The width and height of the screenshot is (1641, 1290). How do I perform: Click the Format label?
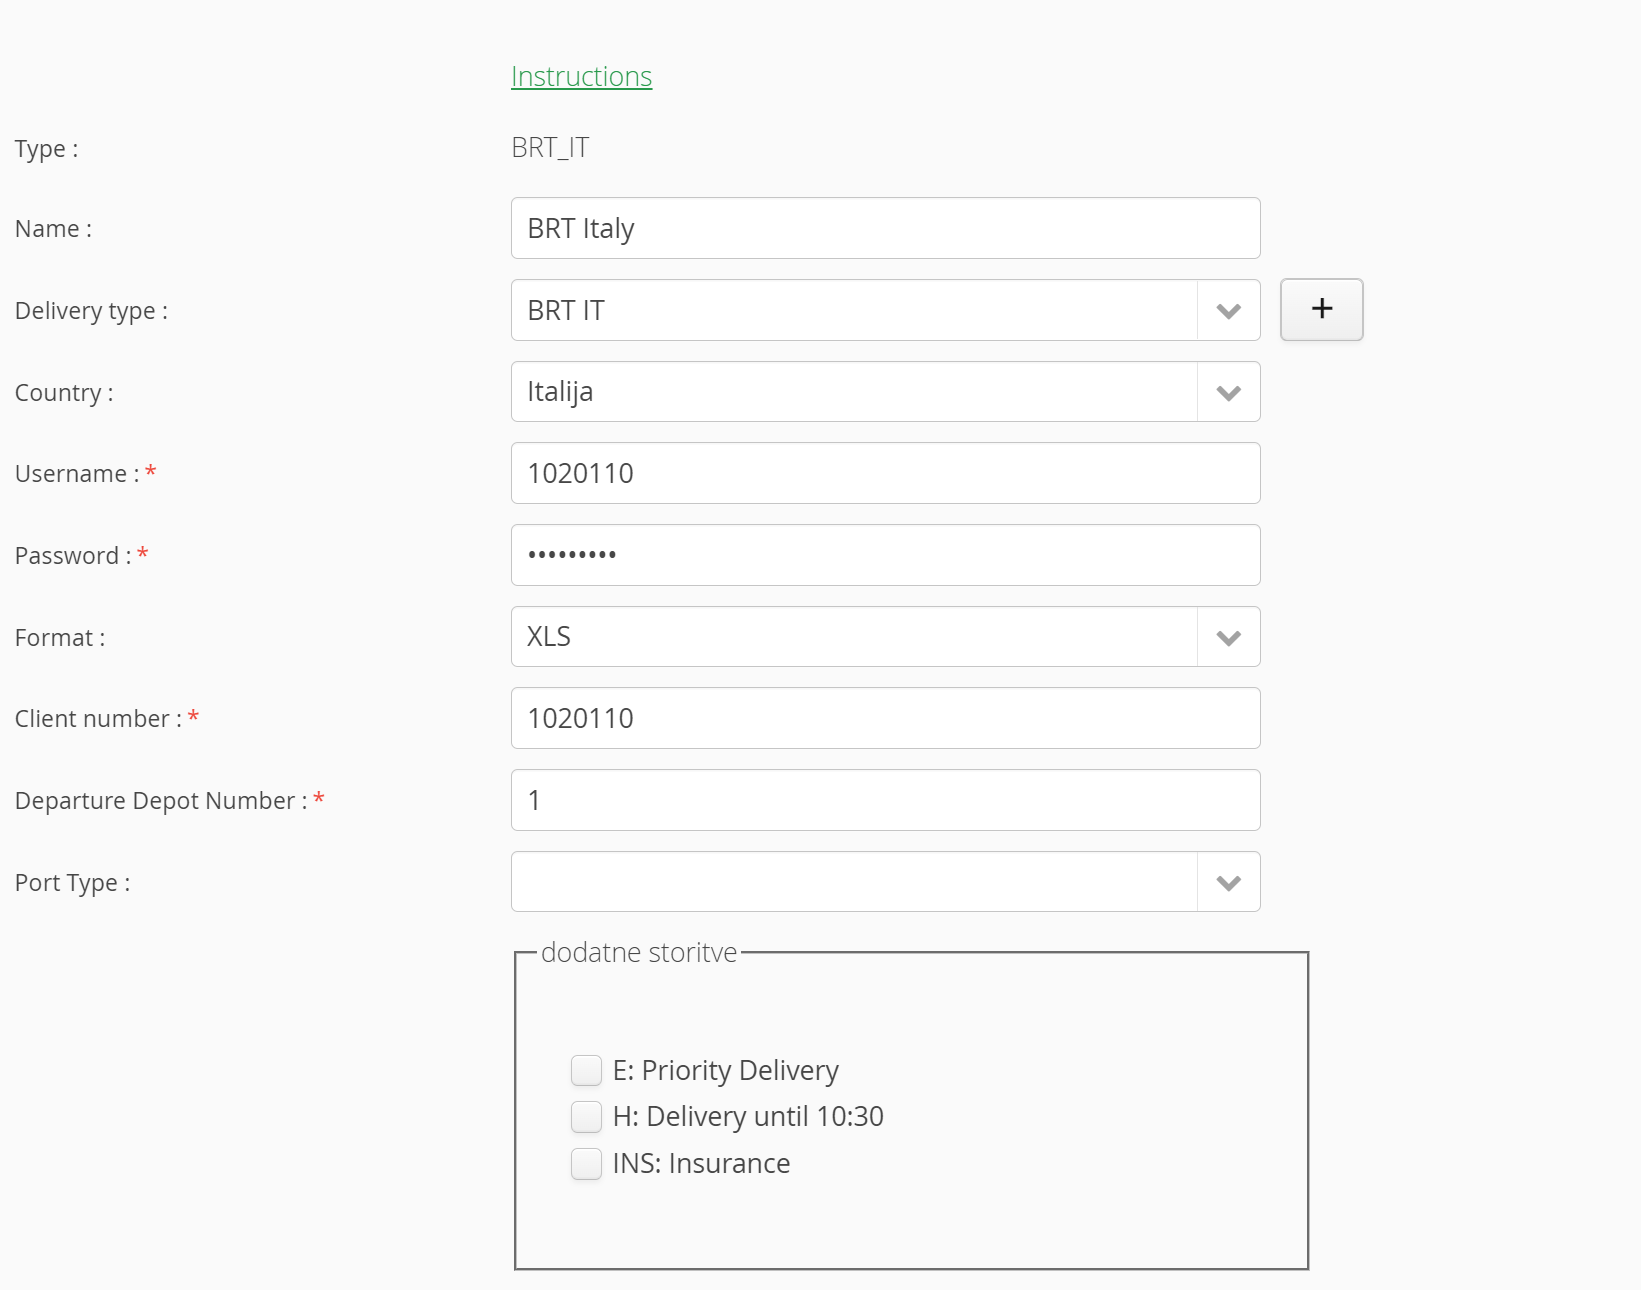pyautogui.click(x=60, y=638)
